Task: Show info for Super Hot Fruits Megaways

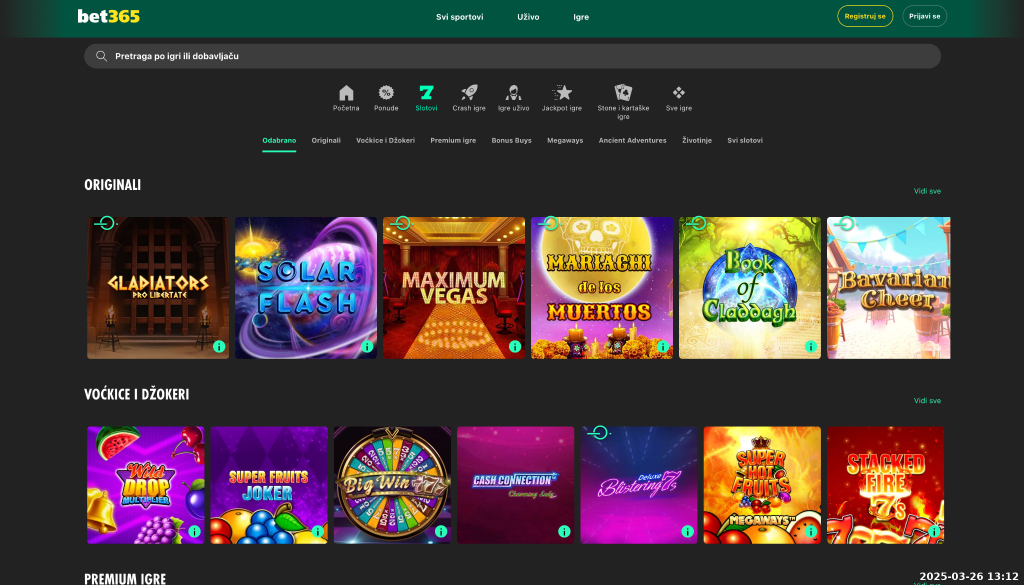Action: click(x=810, y=531)
